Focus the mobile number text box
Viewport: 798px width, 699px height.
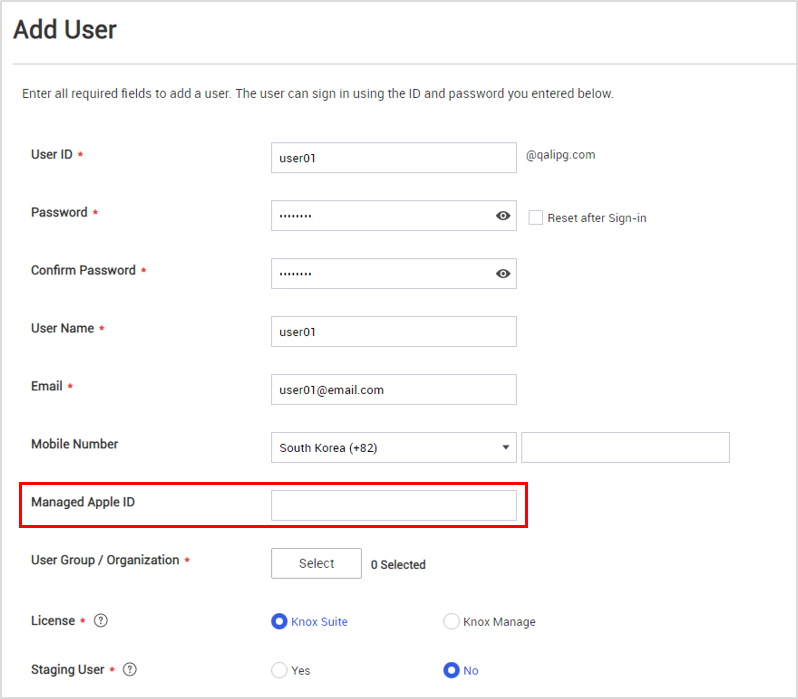coord(625,448)
